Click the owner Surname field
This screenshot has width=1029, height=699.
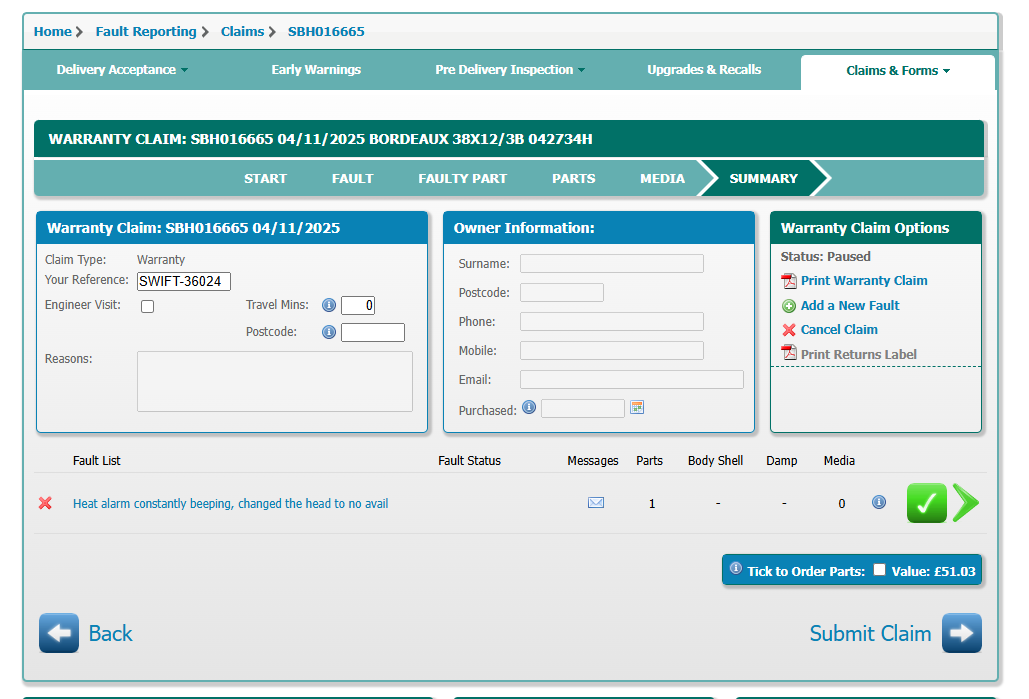tap(612, 264)
